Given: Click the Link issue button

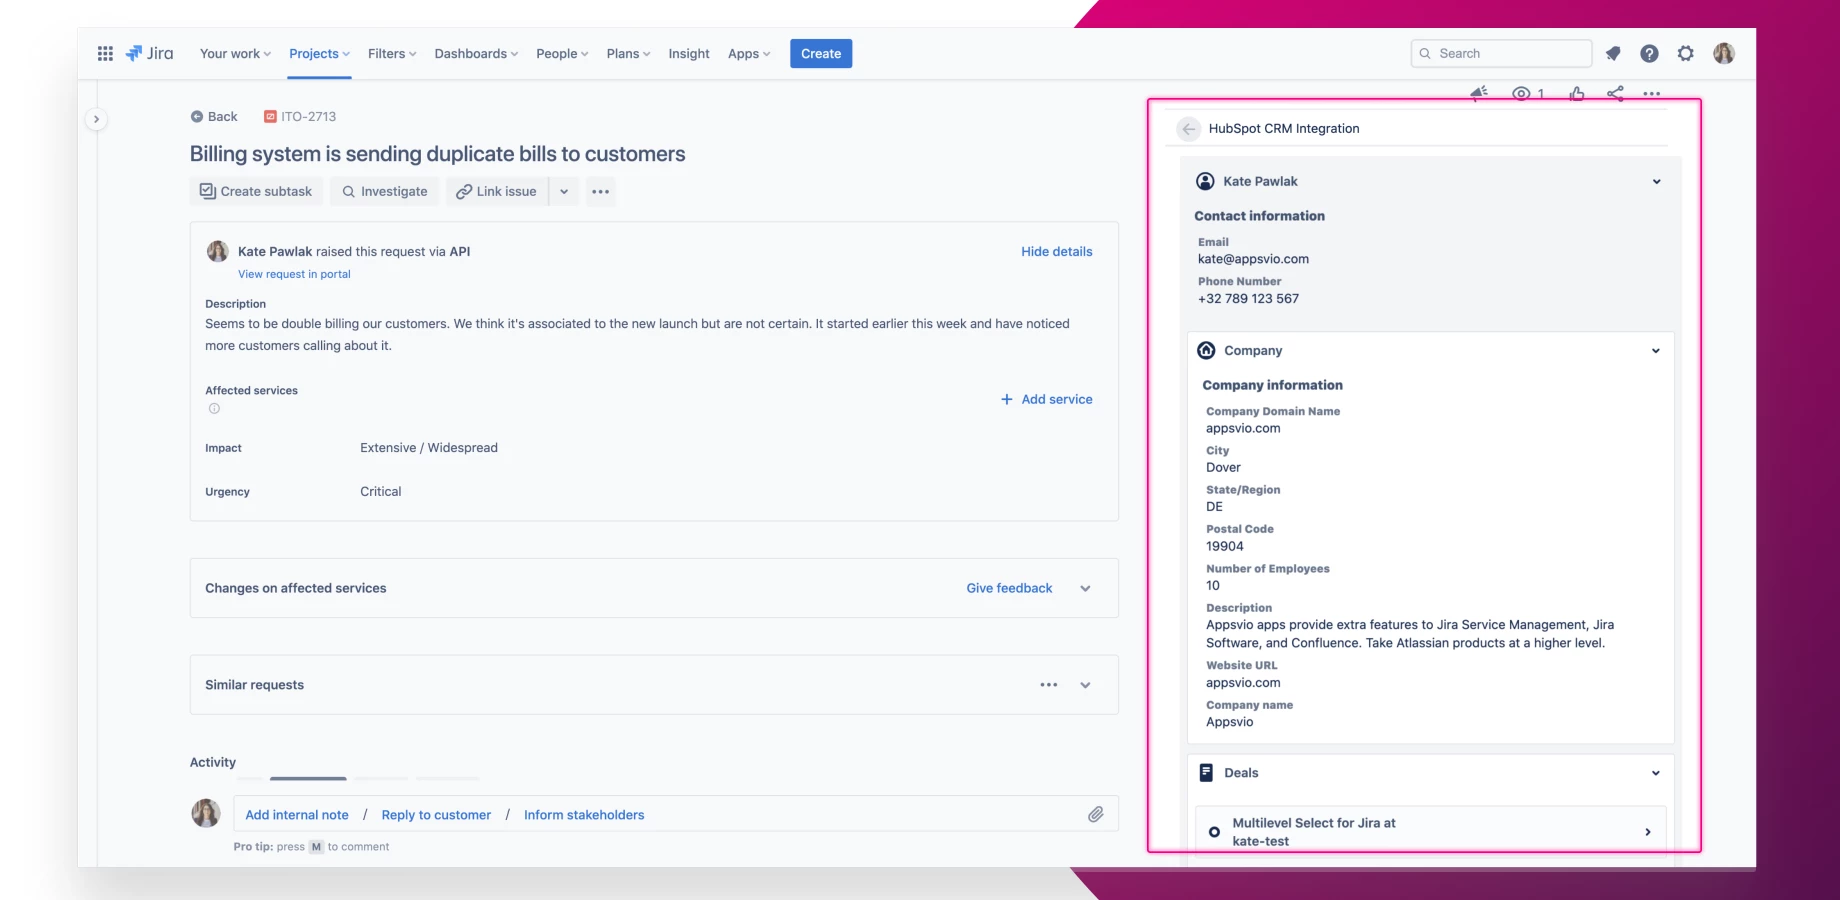Looking at the screenshot, I should pos(497,192).
